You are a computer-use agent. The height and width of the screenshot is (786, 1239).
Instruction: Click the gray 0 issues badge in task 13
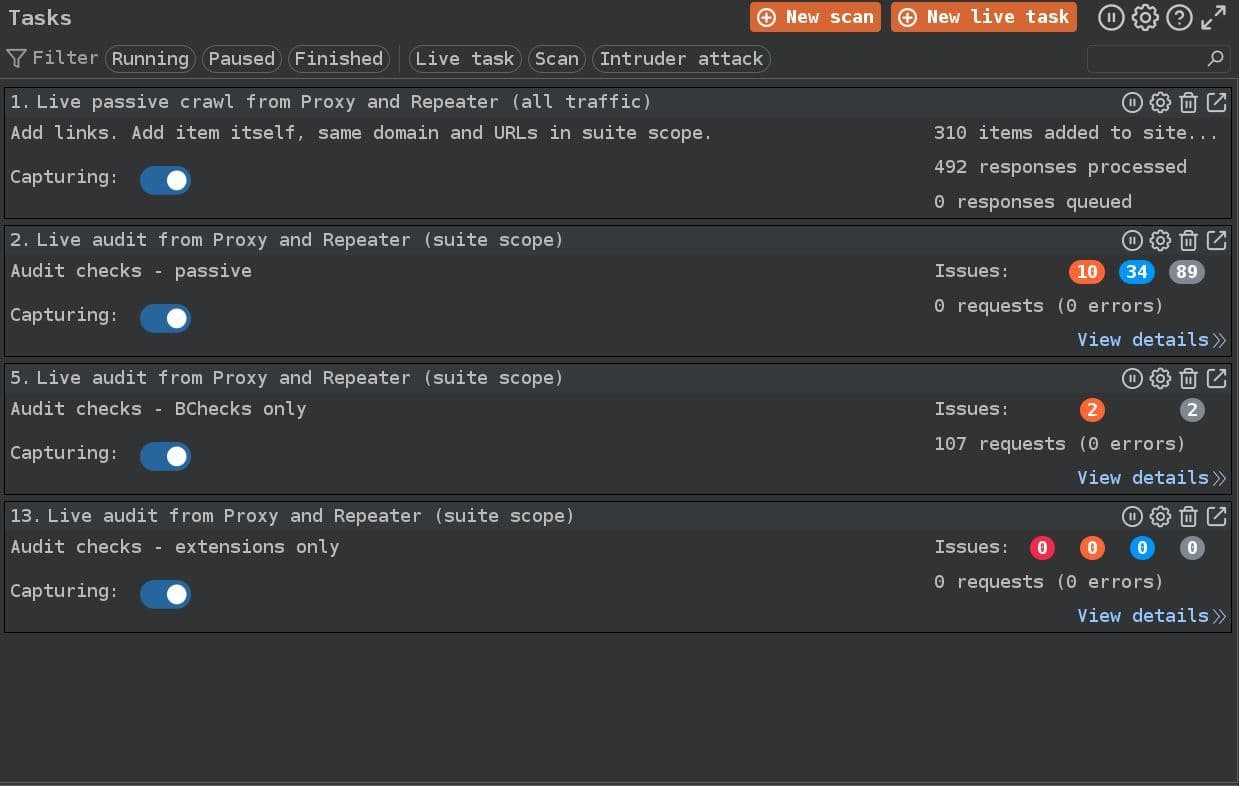click(x=1192, y=548)
